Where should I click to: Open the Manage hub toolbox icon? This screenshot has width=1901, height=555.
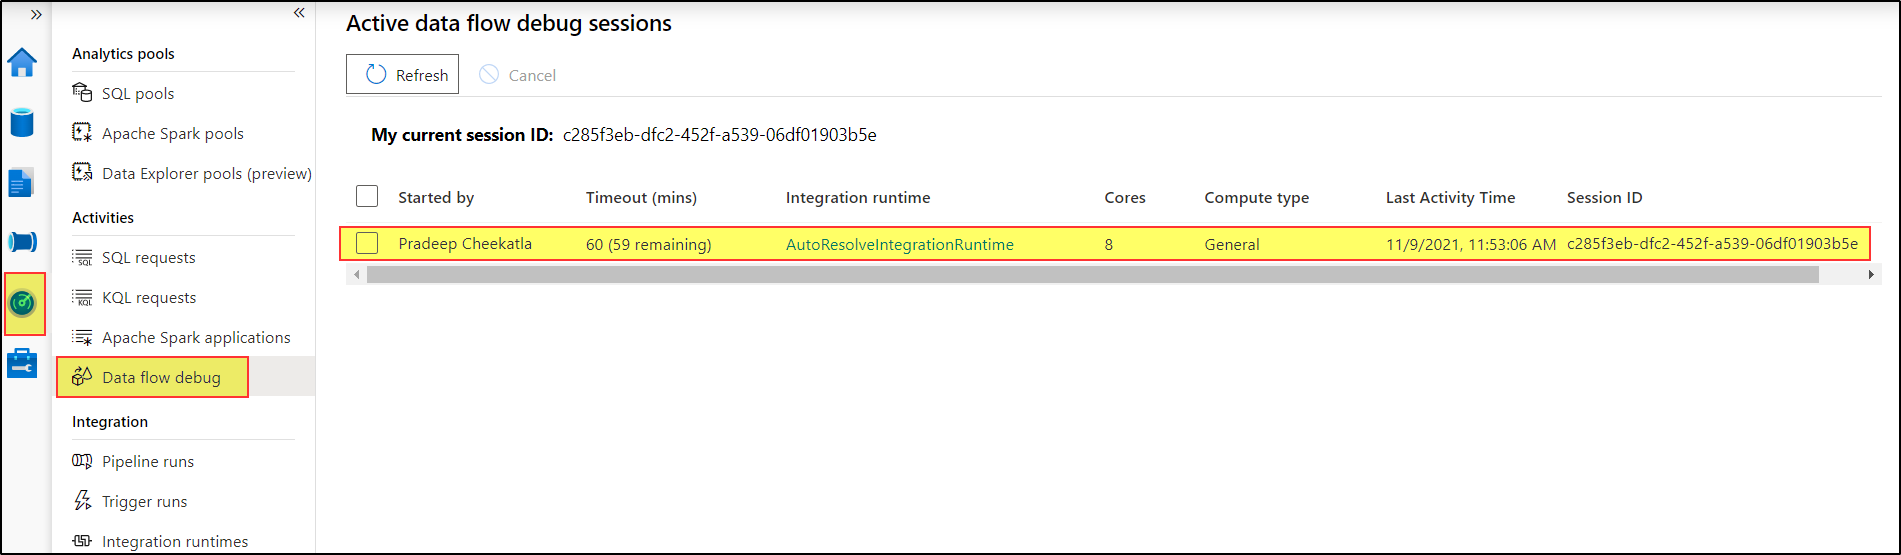(x=22, y=363)
